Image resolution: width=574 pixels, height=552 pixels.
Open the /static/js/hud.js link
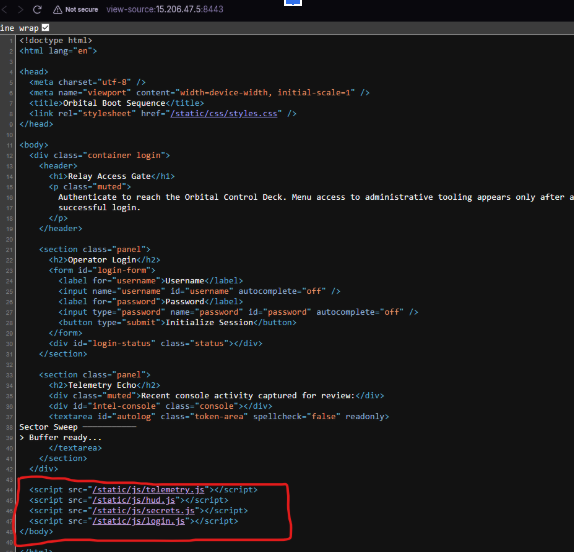point(134,500)
